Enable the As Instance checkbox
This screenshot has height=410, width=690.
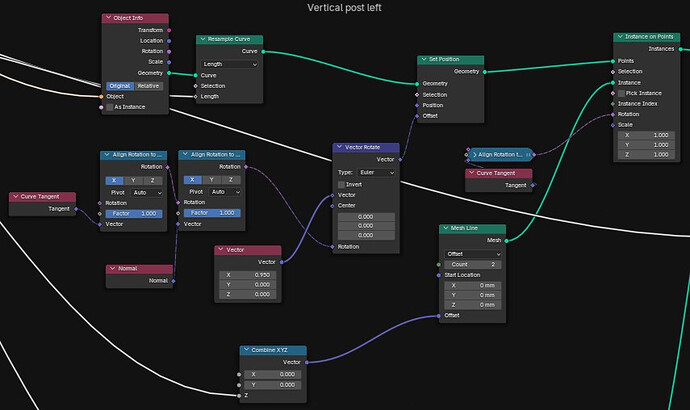tap(110, 107)
